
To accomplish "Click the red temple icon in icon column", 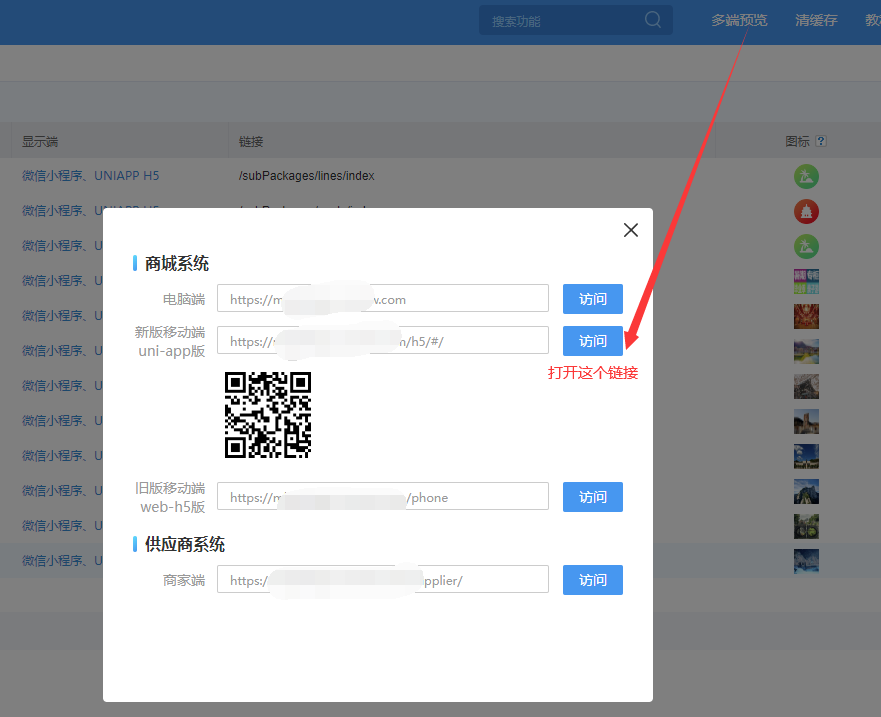I will point(806,211).
